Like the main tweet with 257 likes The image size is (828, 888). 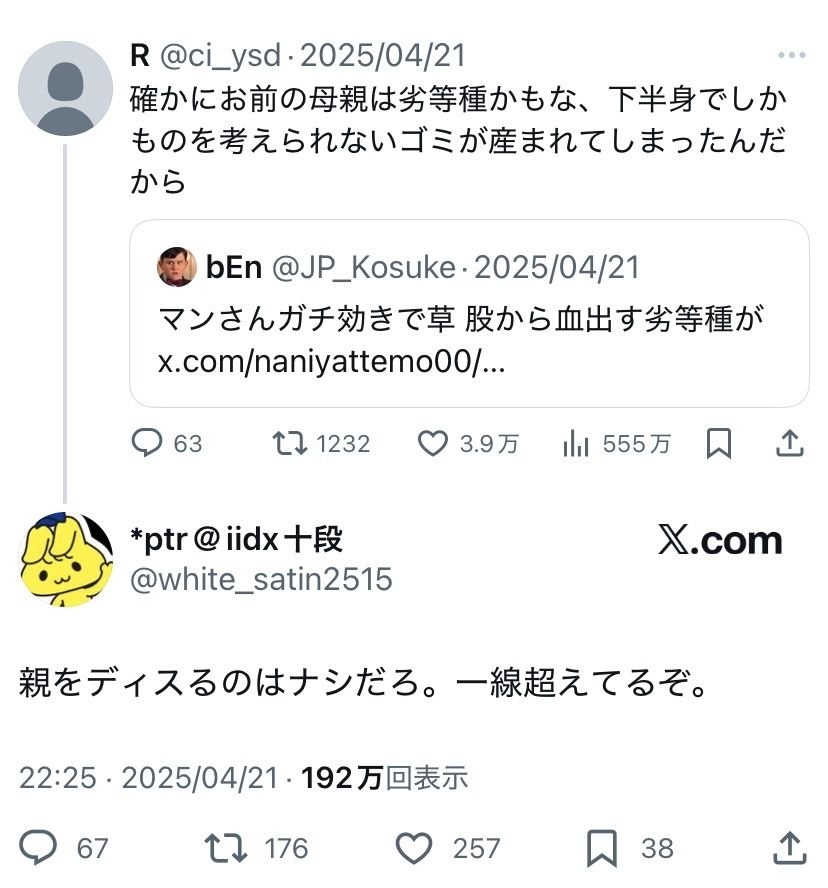412,848
